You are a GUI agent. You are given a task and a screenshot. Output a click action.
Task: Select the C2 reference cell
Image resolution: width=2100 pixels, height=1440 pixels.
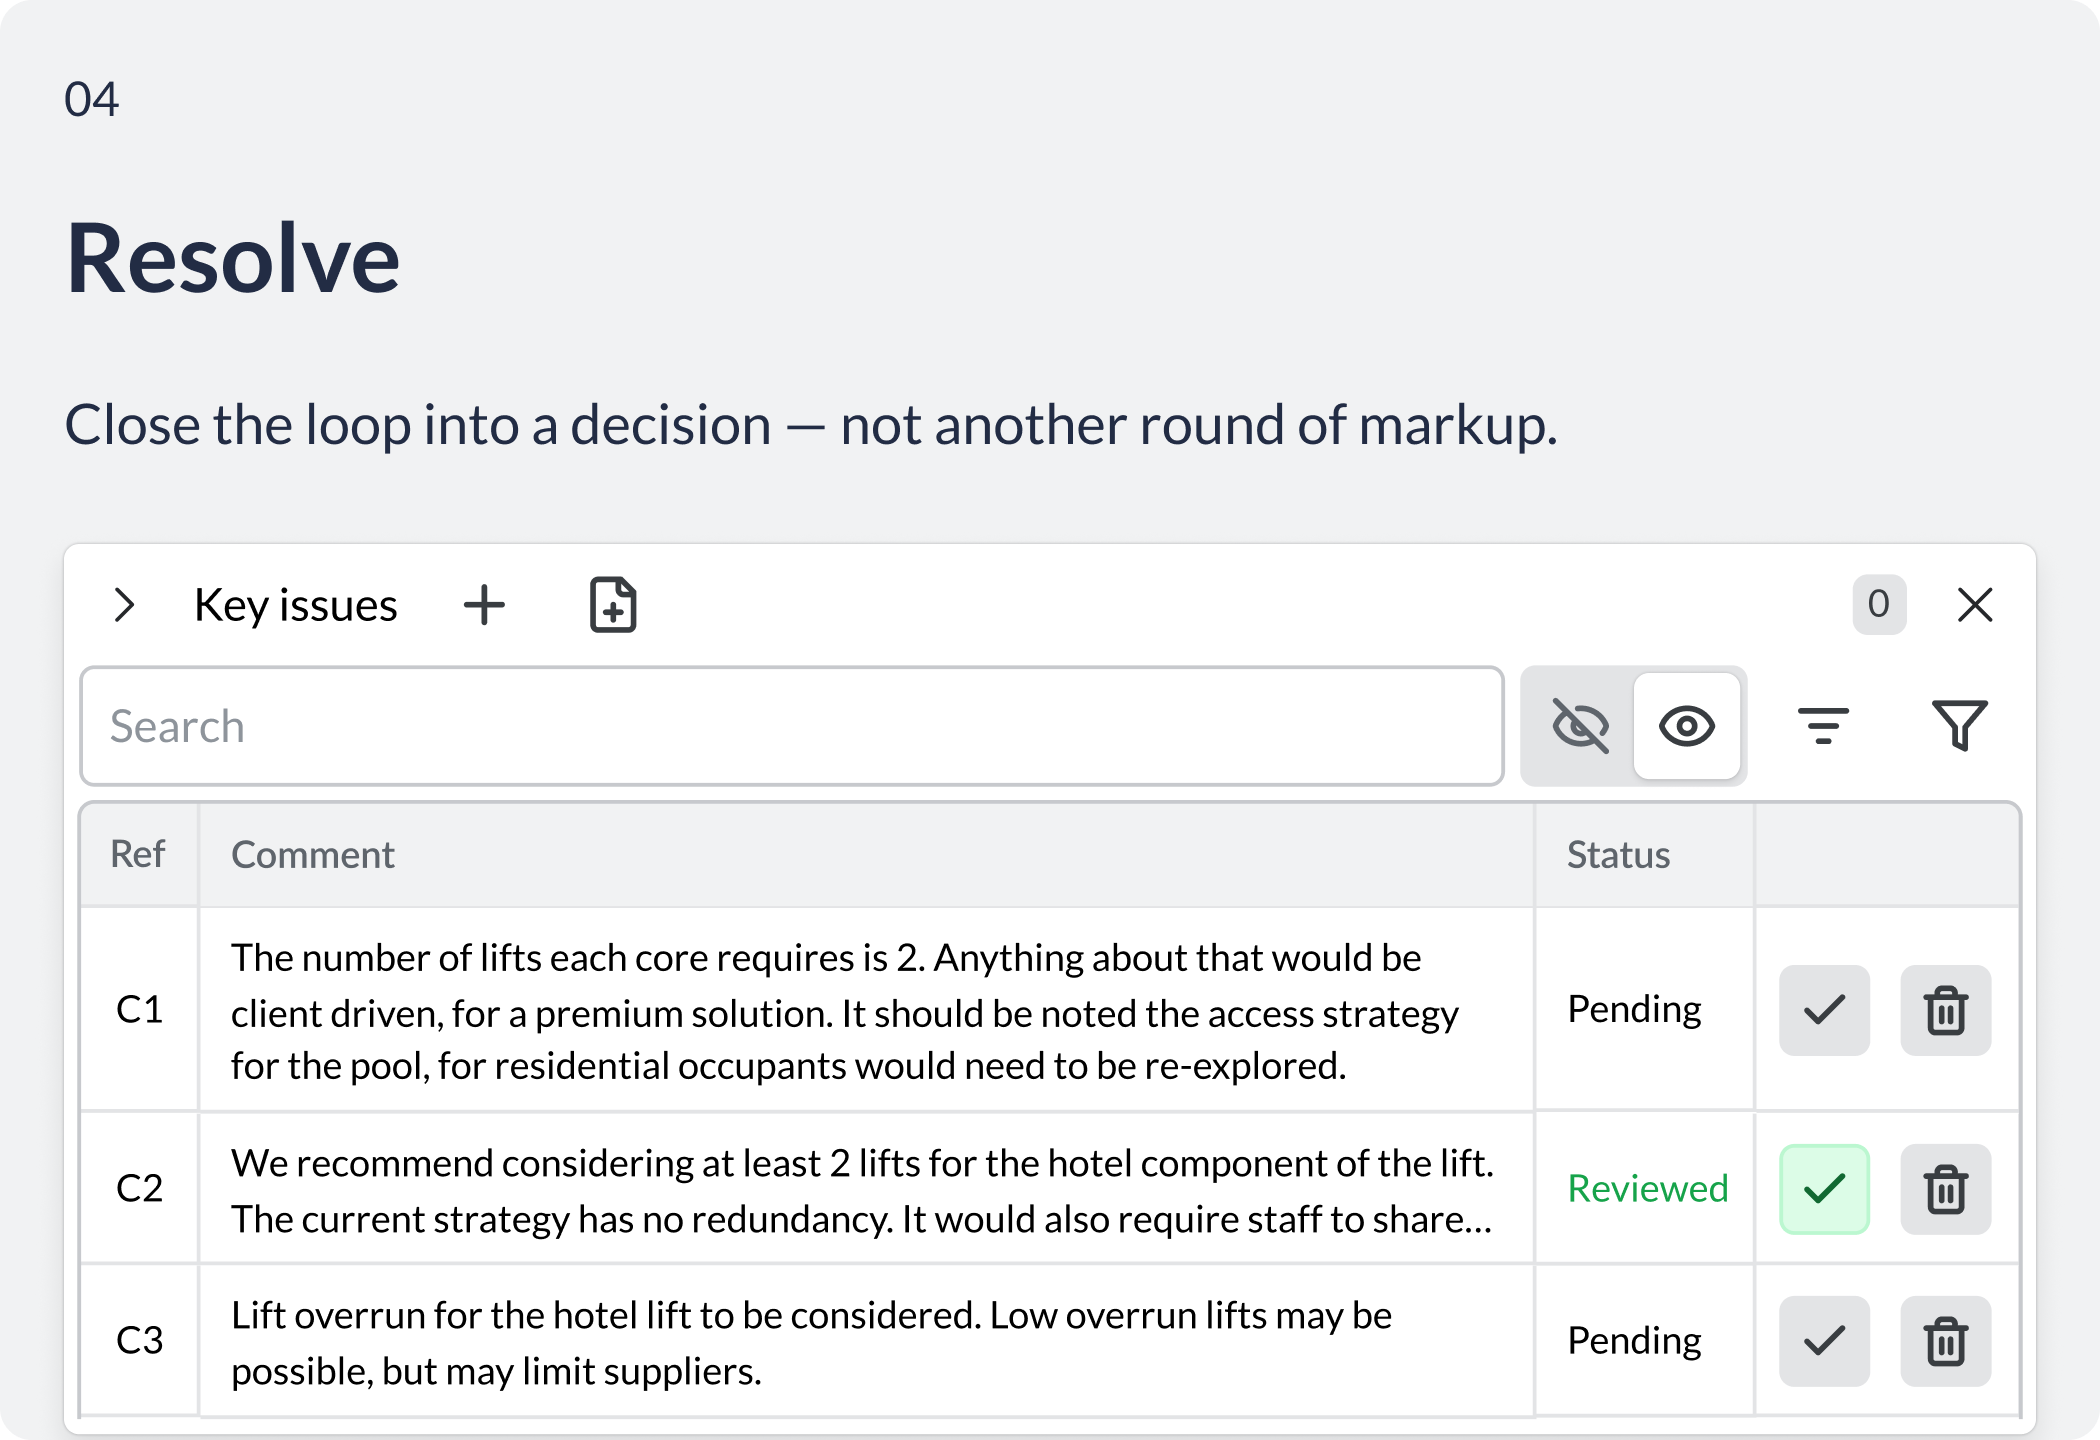click(x=139, y=1188)
